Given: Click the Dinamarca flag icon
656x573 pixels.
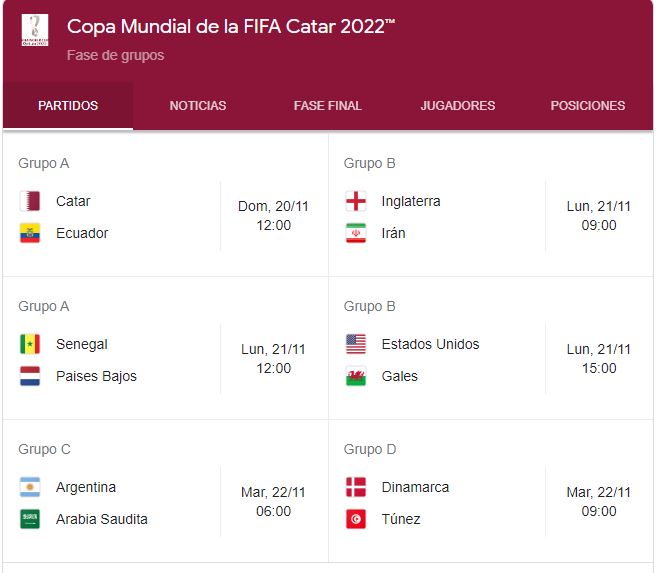Looking at the screenshot, I should (x=356, y=487).
